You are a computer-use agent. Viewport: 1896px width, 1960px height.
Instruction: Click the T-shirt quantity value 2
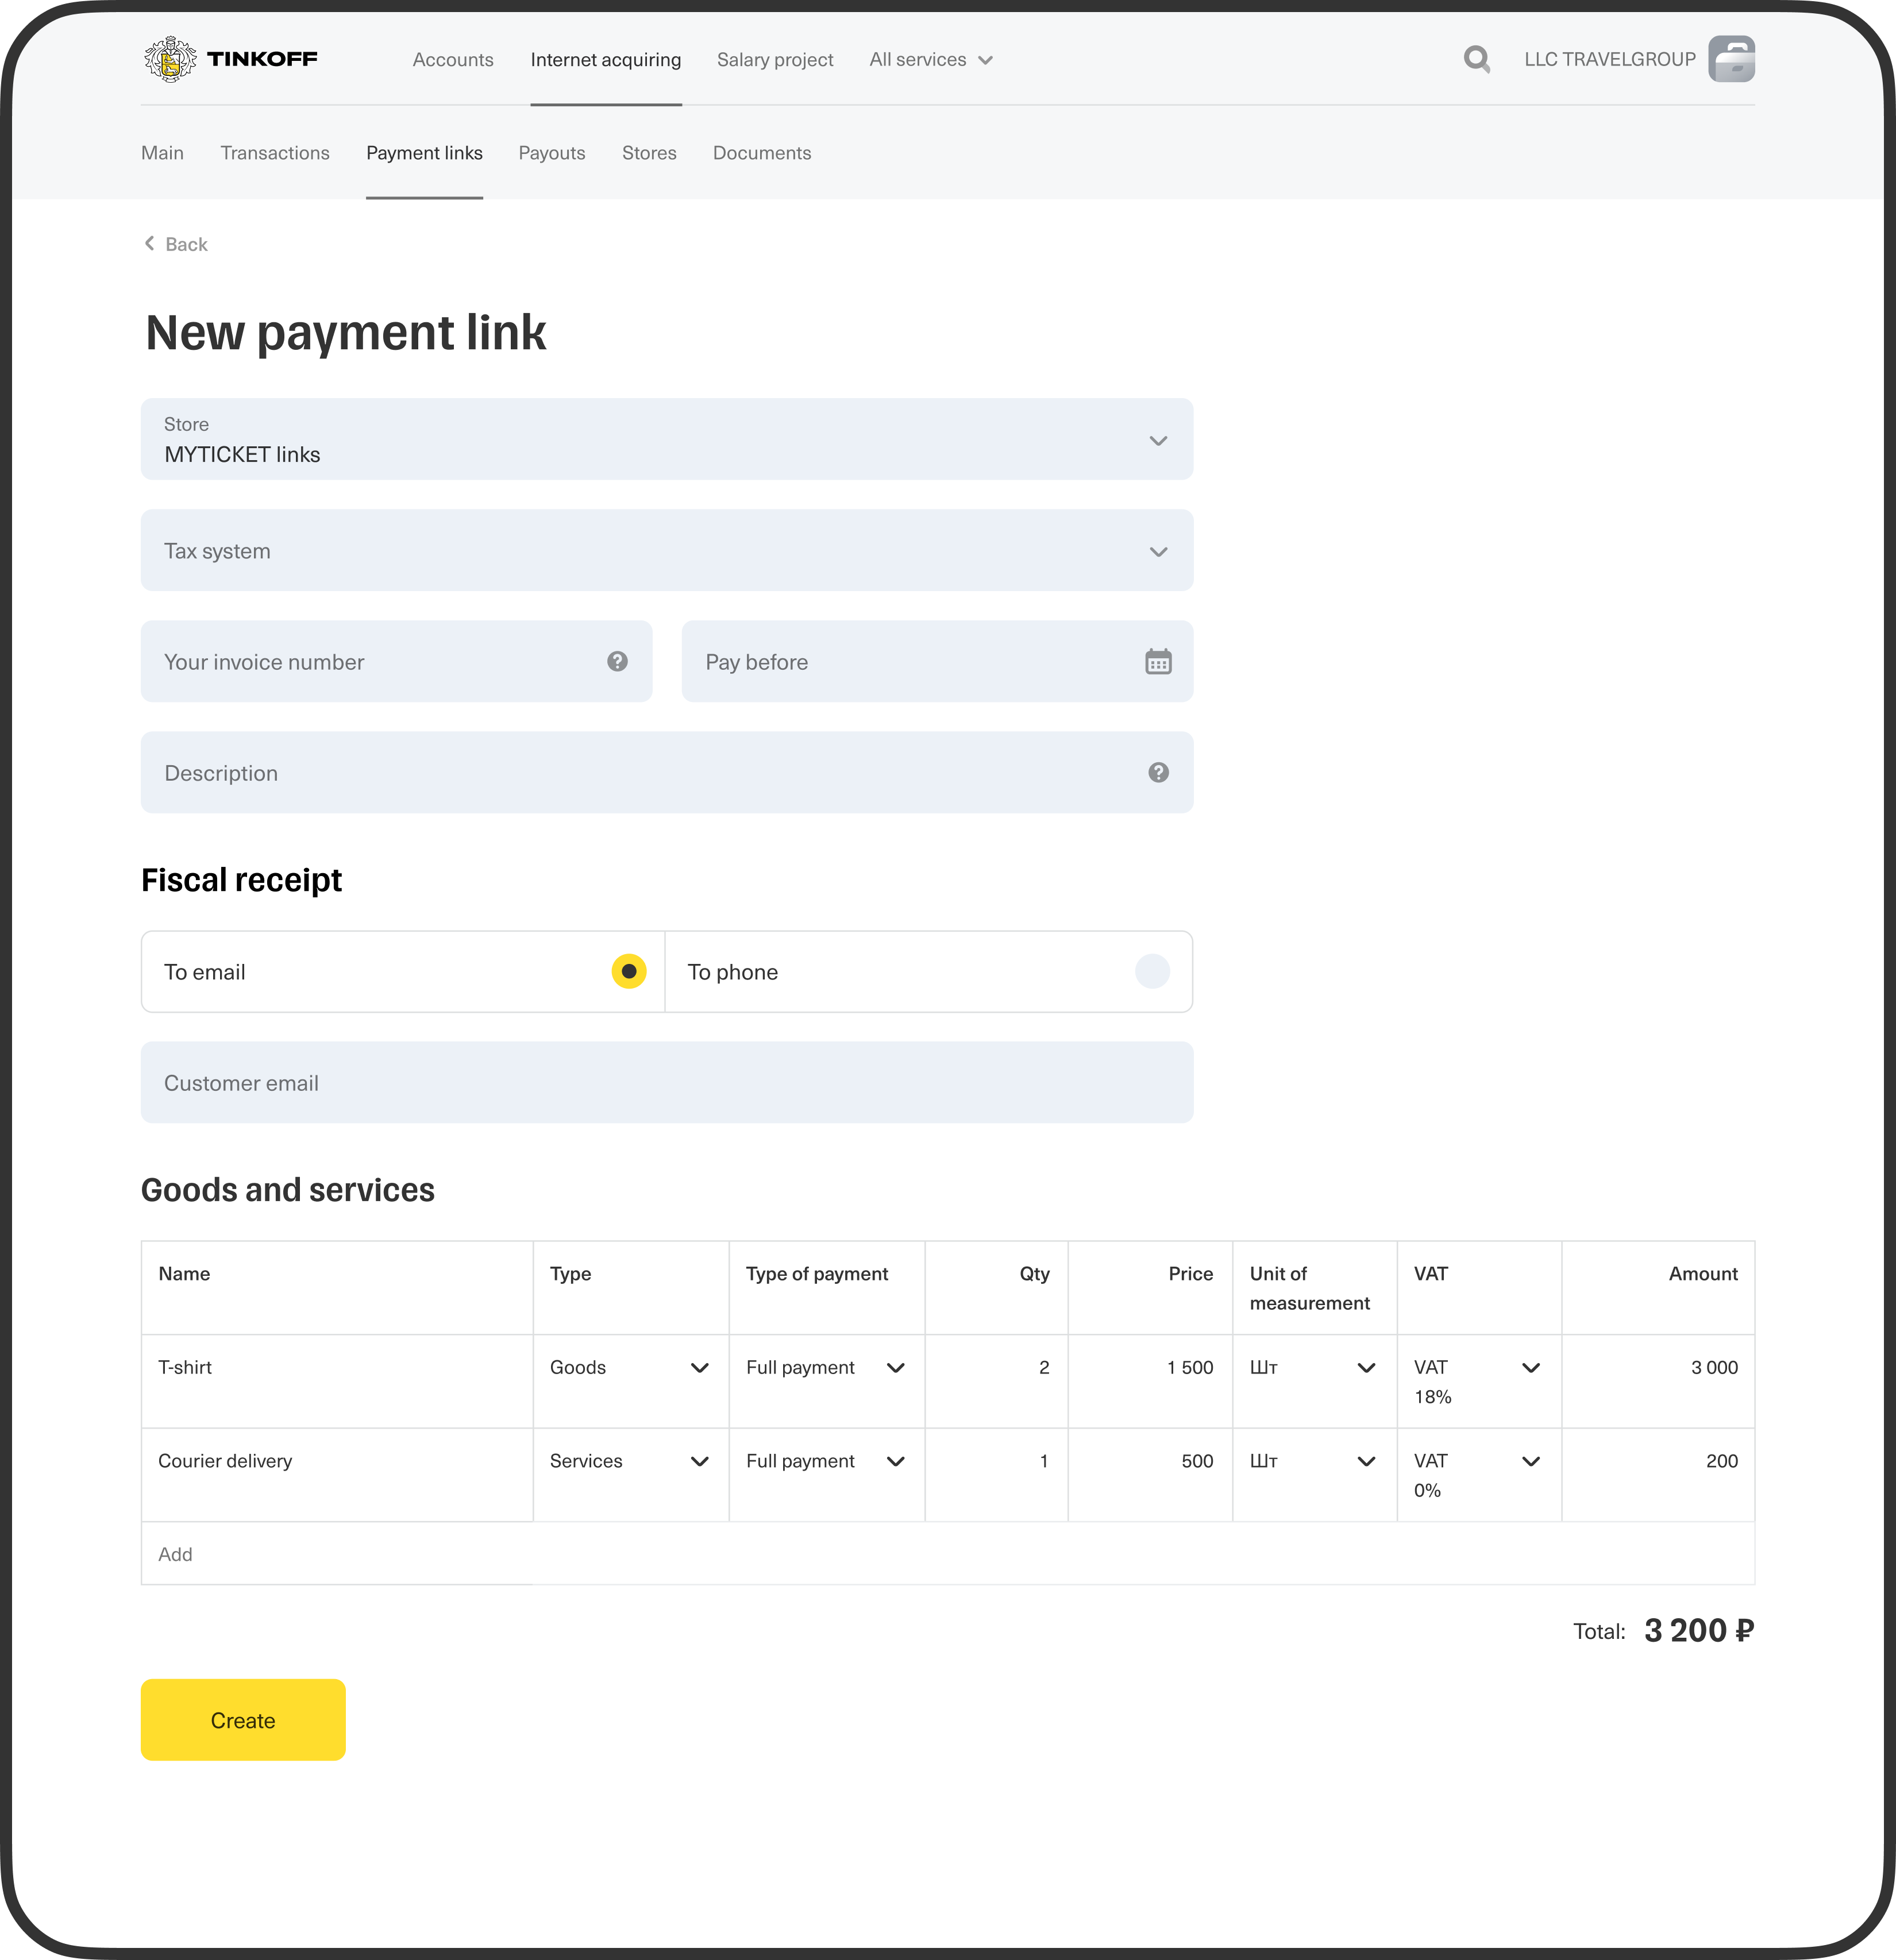1044,1367
